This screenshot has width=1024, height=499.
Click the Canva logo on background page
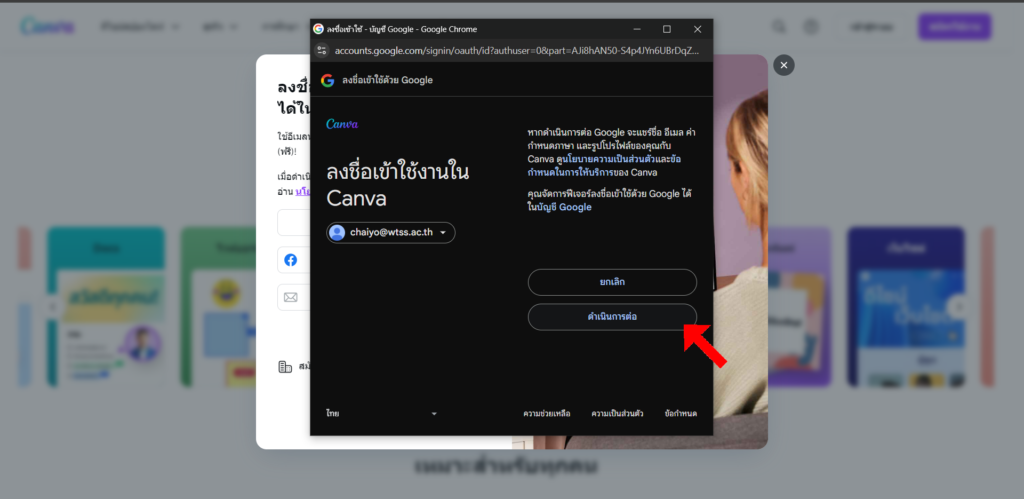[x=47, y=26]
